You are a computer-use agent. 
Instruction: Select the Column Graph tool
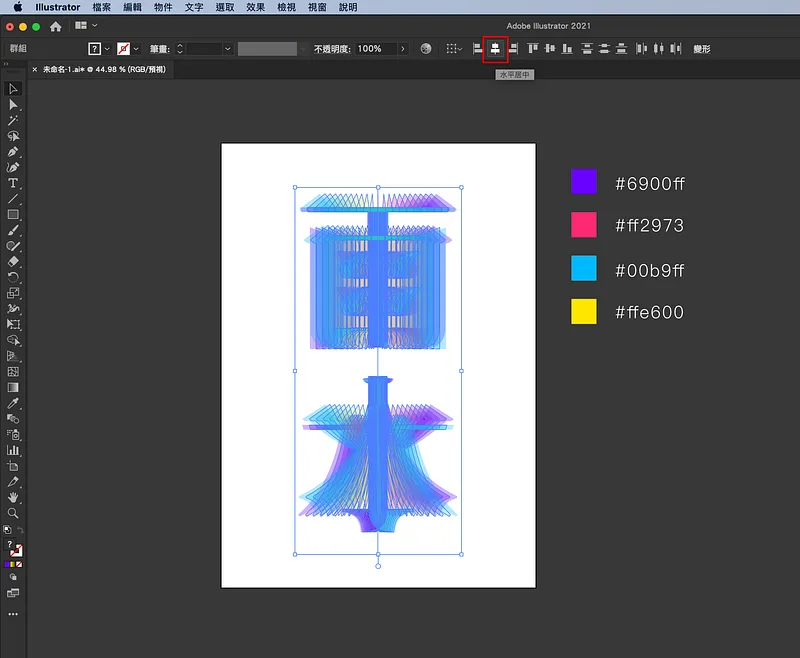pos(13,450)
